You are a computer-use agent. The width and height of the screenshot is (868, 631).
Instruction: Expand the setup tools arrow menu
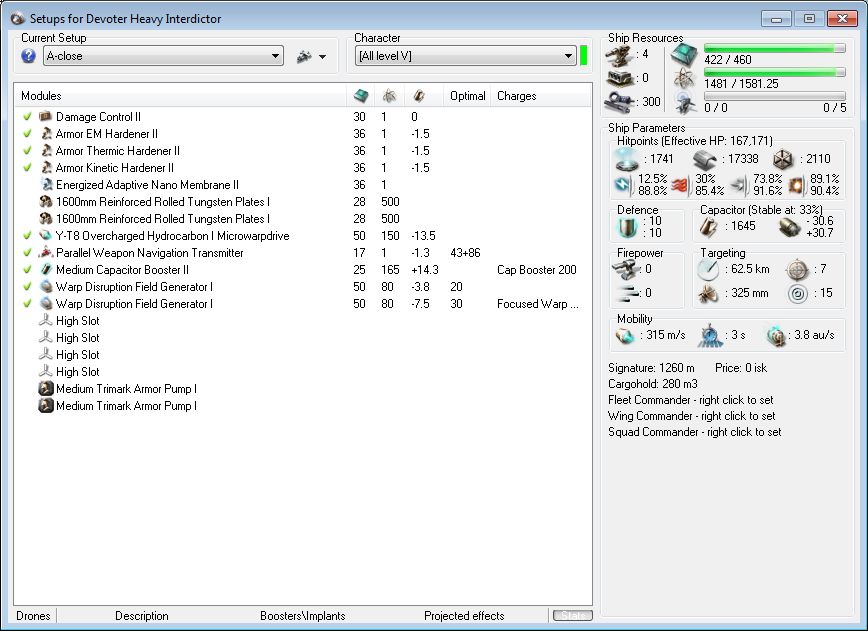(323, 56)
